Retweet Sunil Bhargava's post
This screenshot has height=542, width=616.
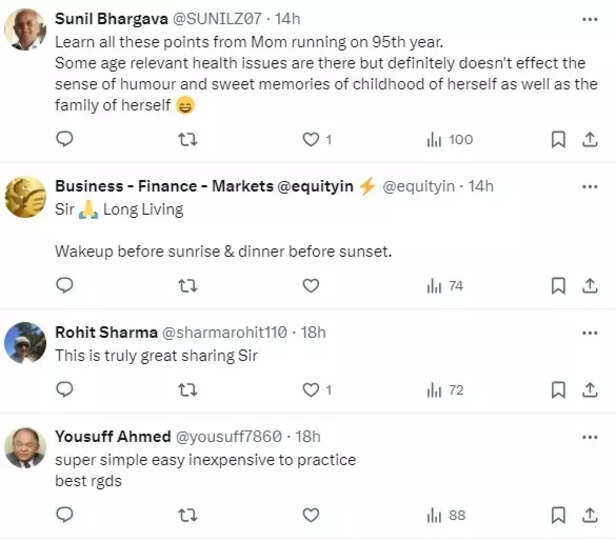pyautogui.click(x=187, y=140)
